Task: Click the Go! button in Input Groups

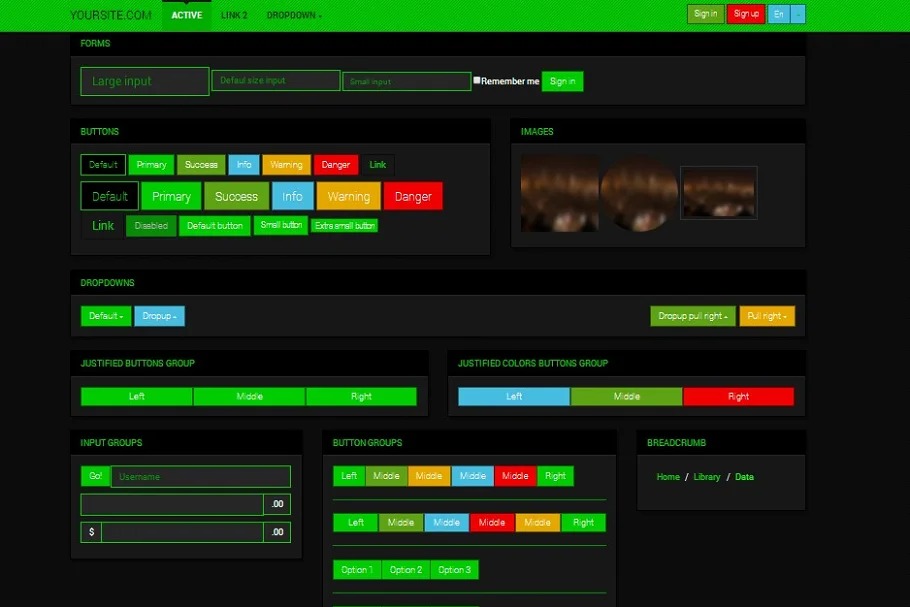Action: pos(95,476)
